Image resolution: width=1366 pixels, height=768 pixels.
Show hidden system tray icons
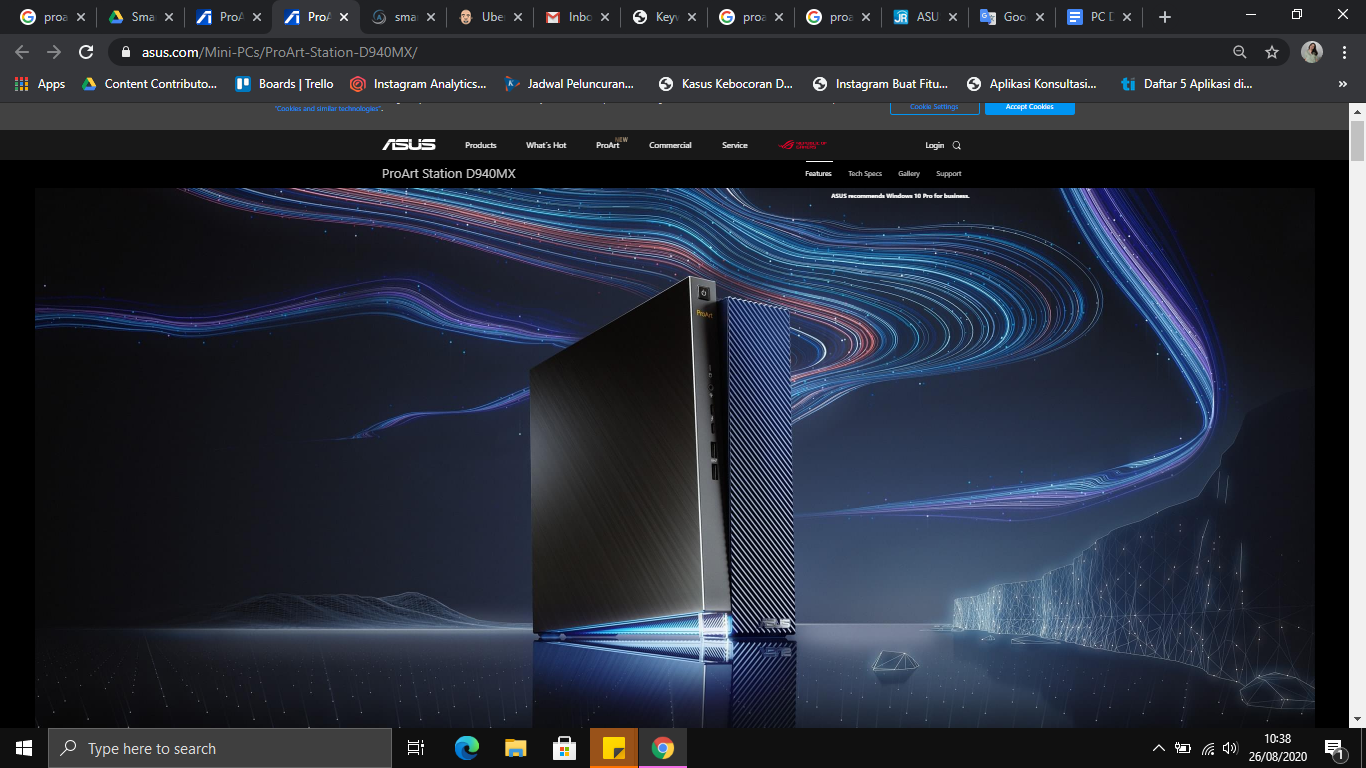pyautogui.click(x=1159, y=748)
